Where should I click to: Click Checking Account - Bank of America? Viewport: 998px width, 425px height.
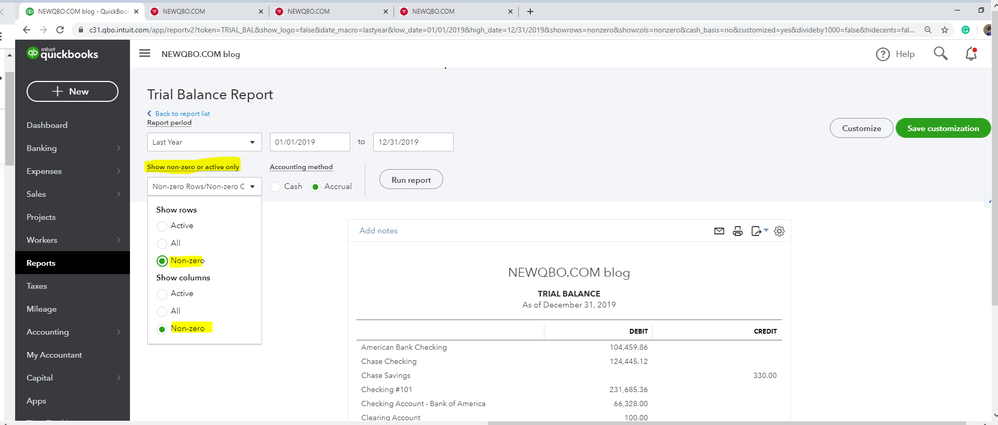coord(423,403)
